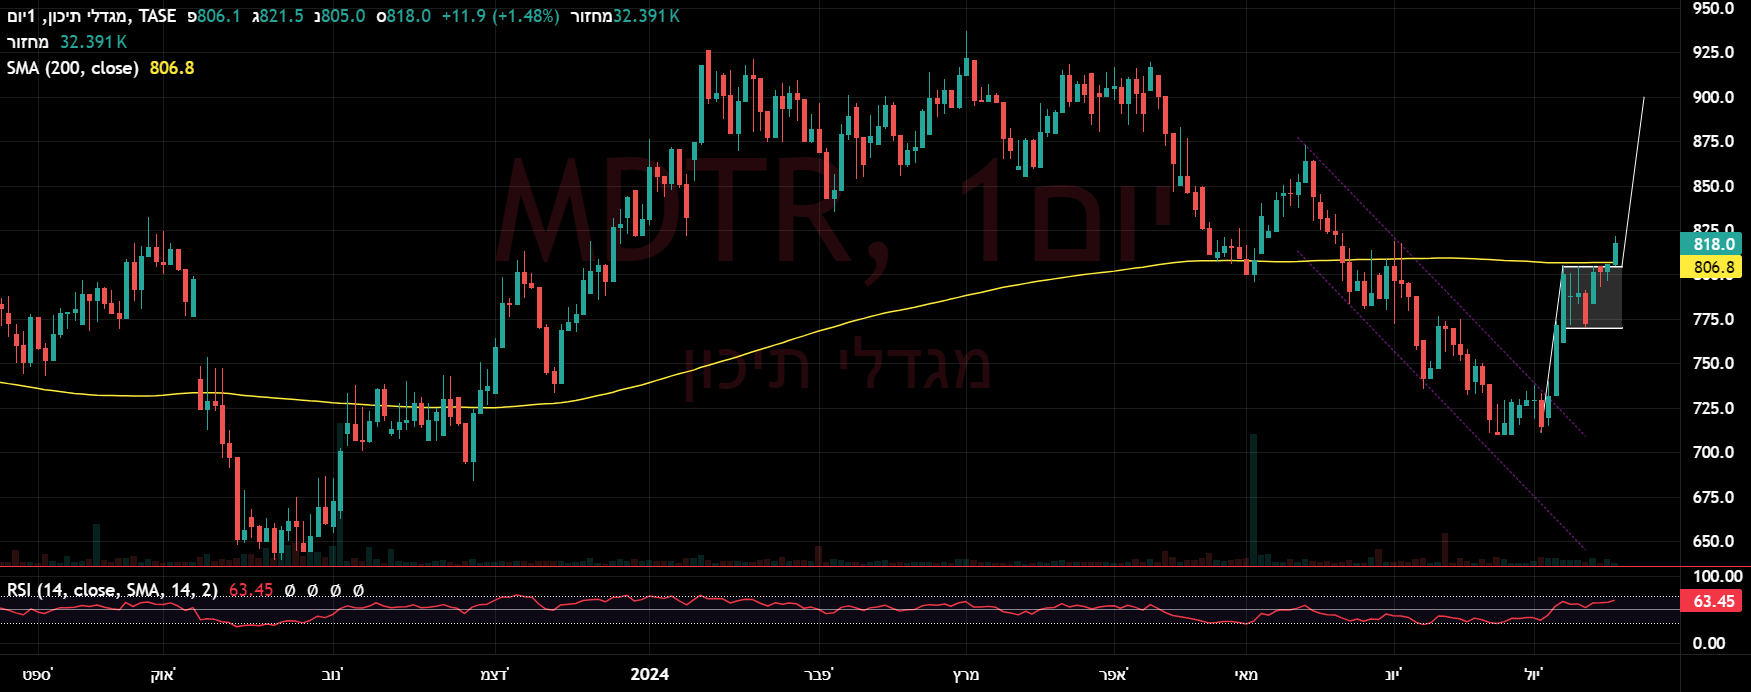1751x692 pixels.
Task: Click the 675.0 price axis label
Action: [x=1713, y=497]
